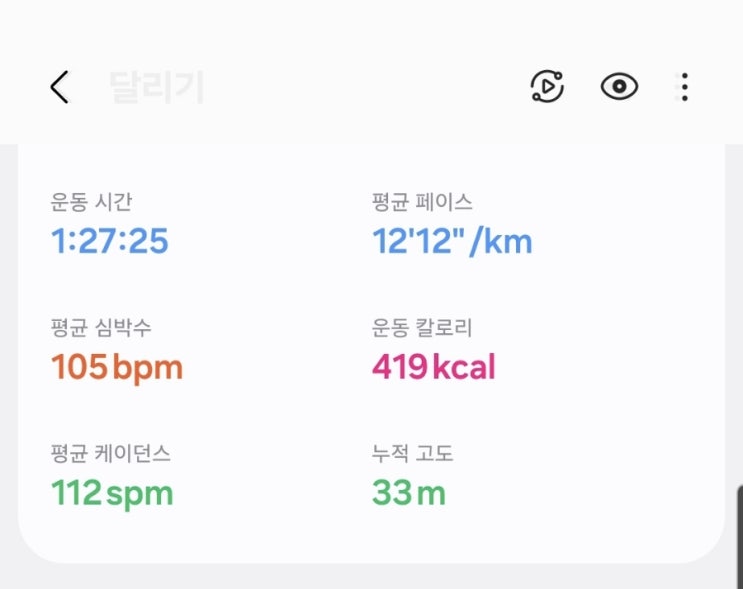
Task: Select the 평균 심박수 label
Action: point(101,328)
